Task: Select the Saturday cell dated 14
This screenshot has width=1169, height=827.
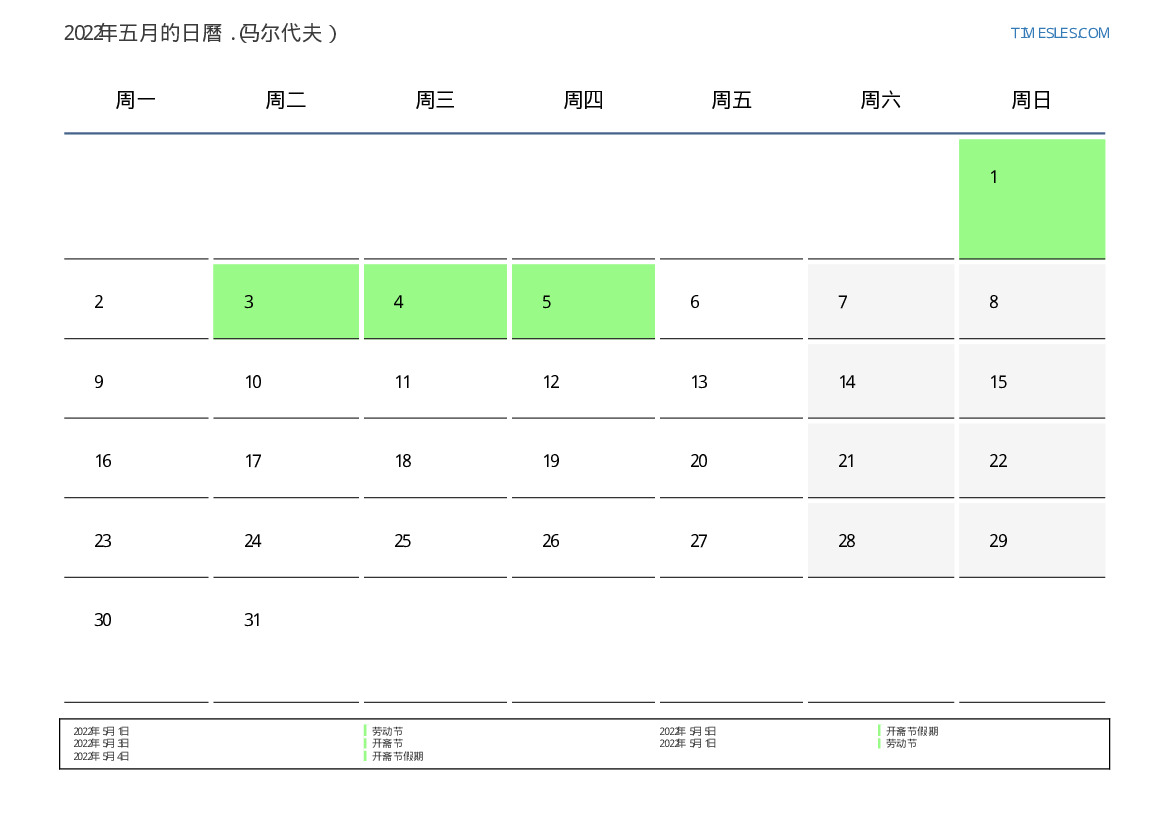Action: click(x=880, y=380)
